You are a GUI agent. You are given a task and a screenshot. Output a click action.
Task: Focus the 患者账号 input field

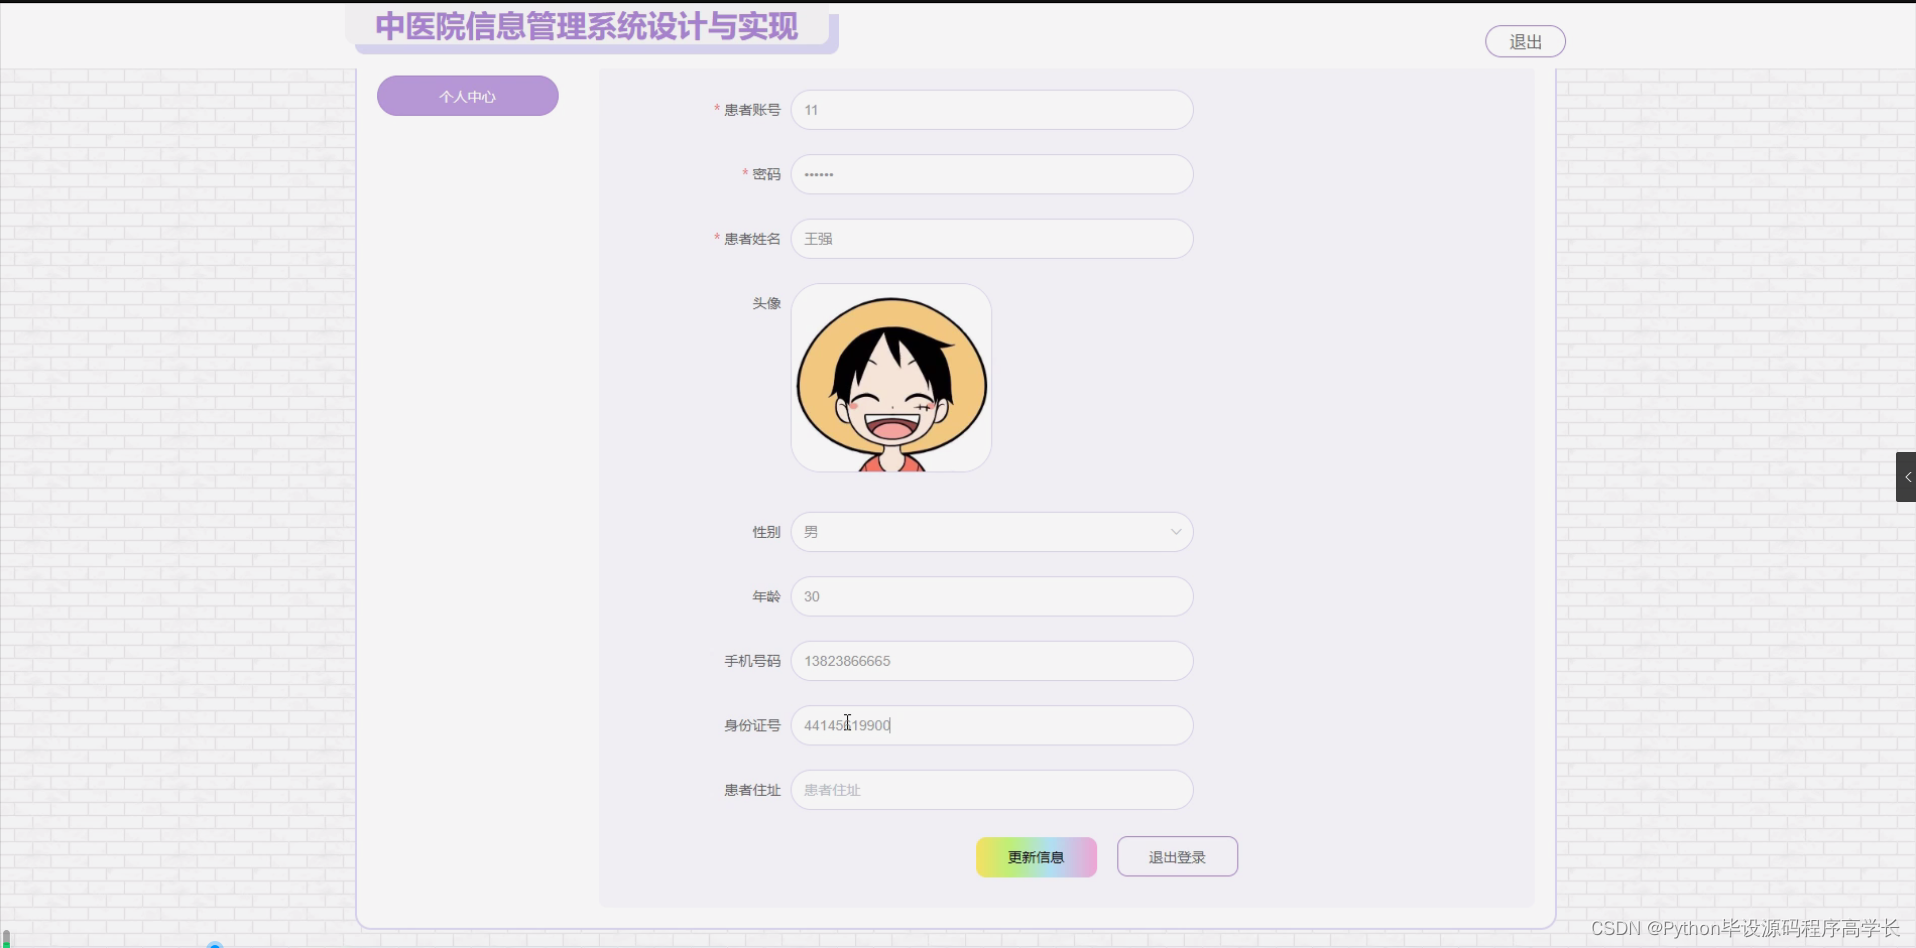coord(992,110)
